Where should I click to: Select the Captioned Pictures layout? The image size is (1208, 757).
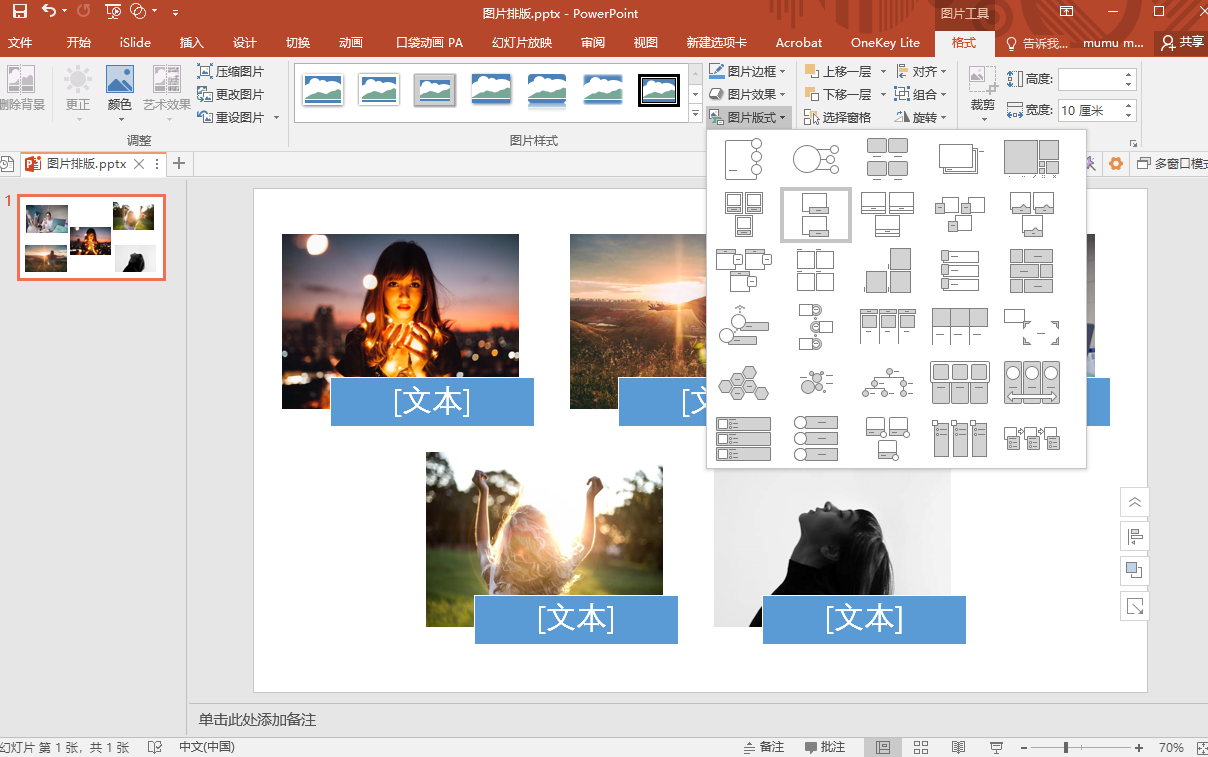pos(743,214)
